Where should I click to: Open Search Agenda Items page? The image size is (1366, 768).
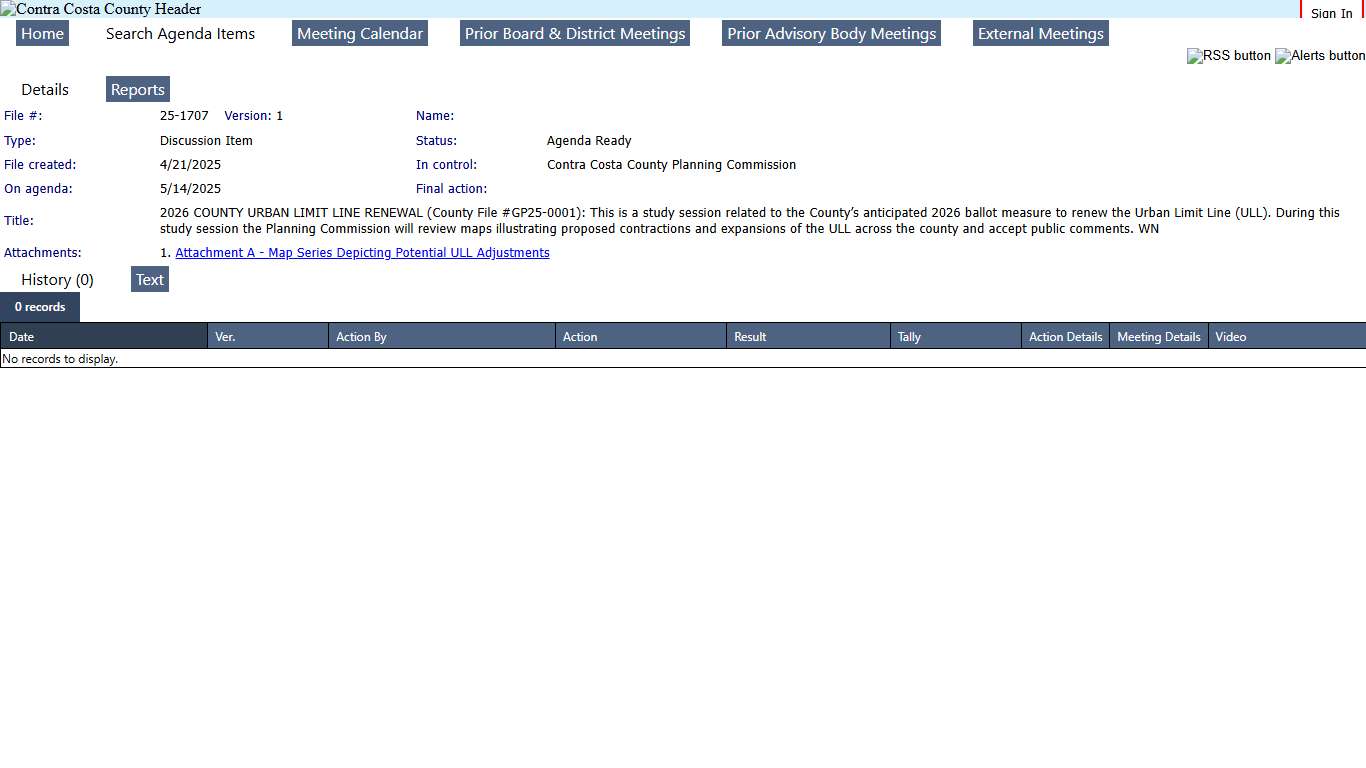(180, 34)
